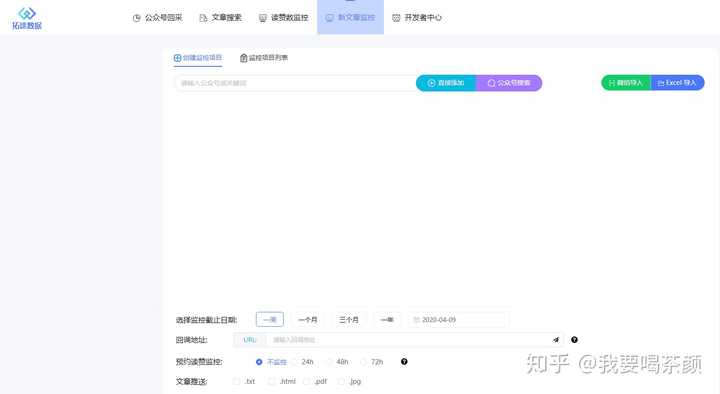Select the highlighted 新文章监控 nav item
Viewport: 720px width, 394px height.
(350, 17)
